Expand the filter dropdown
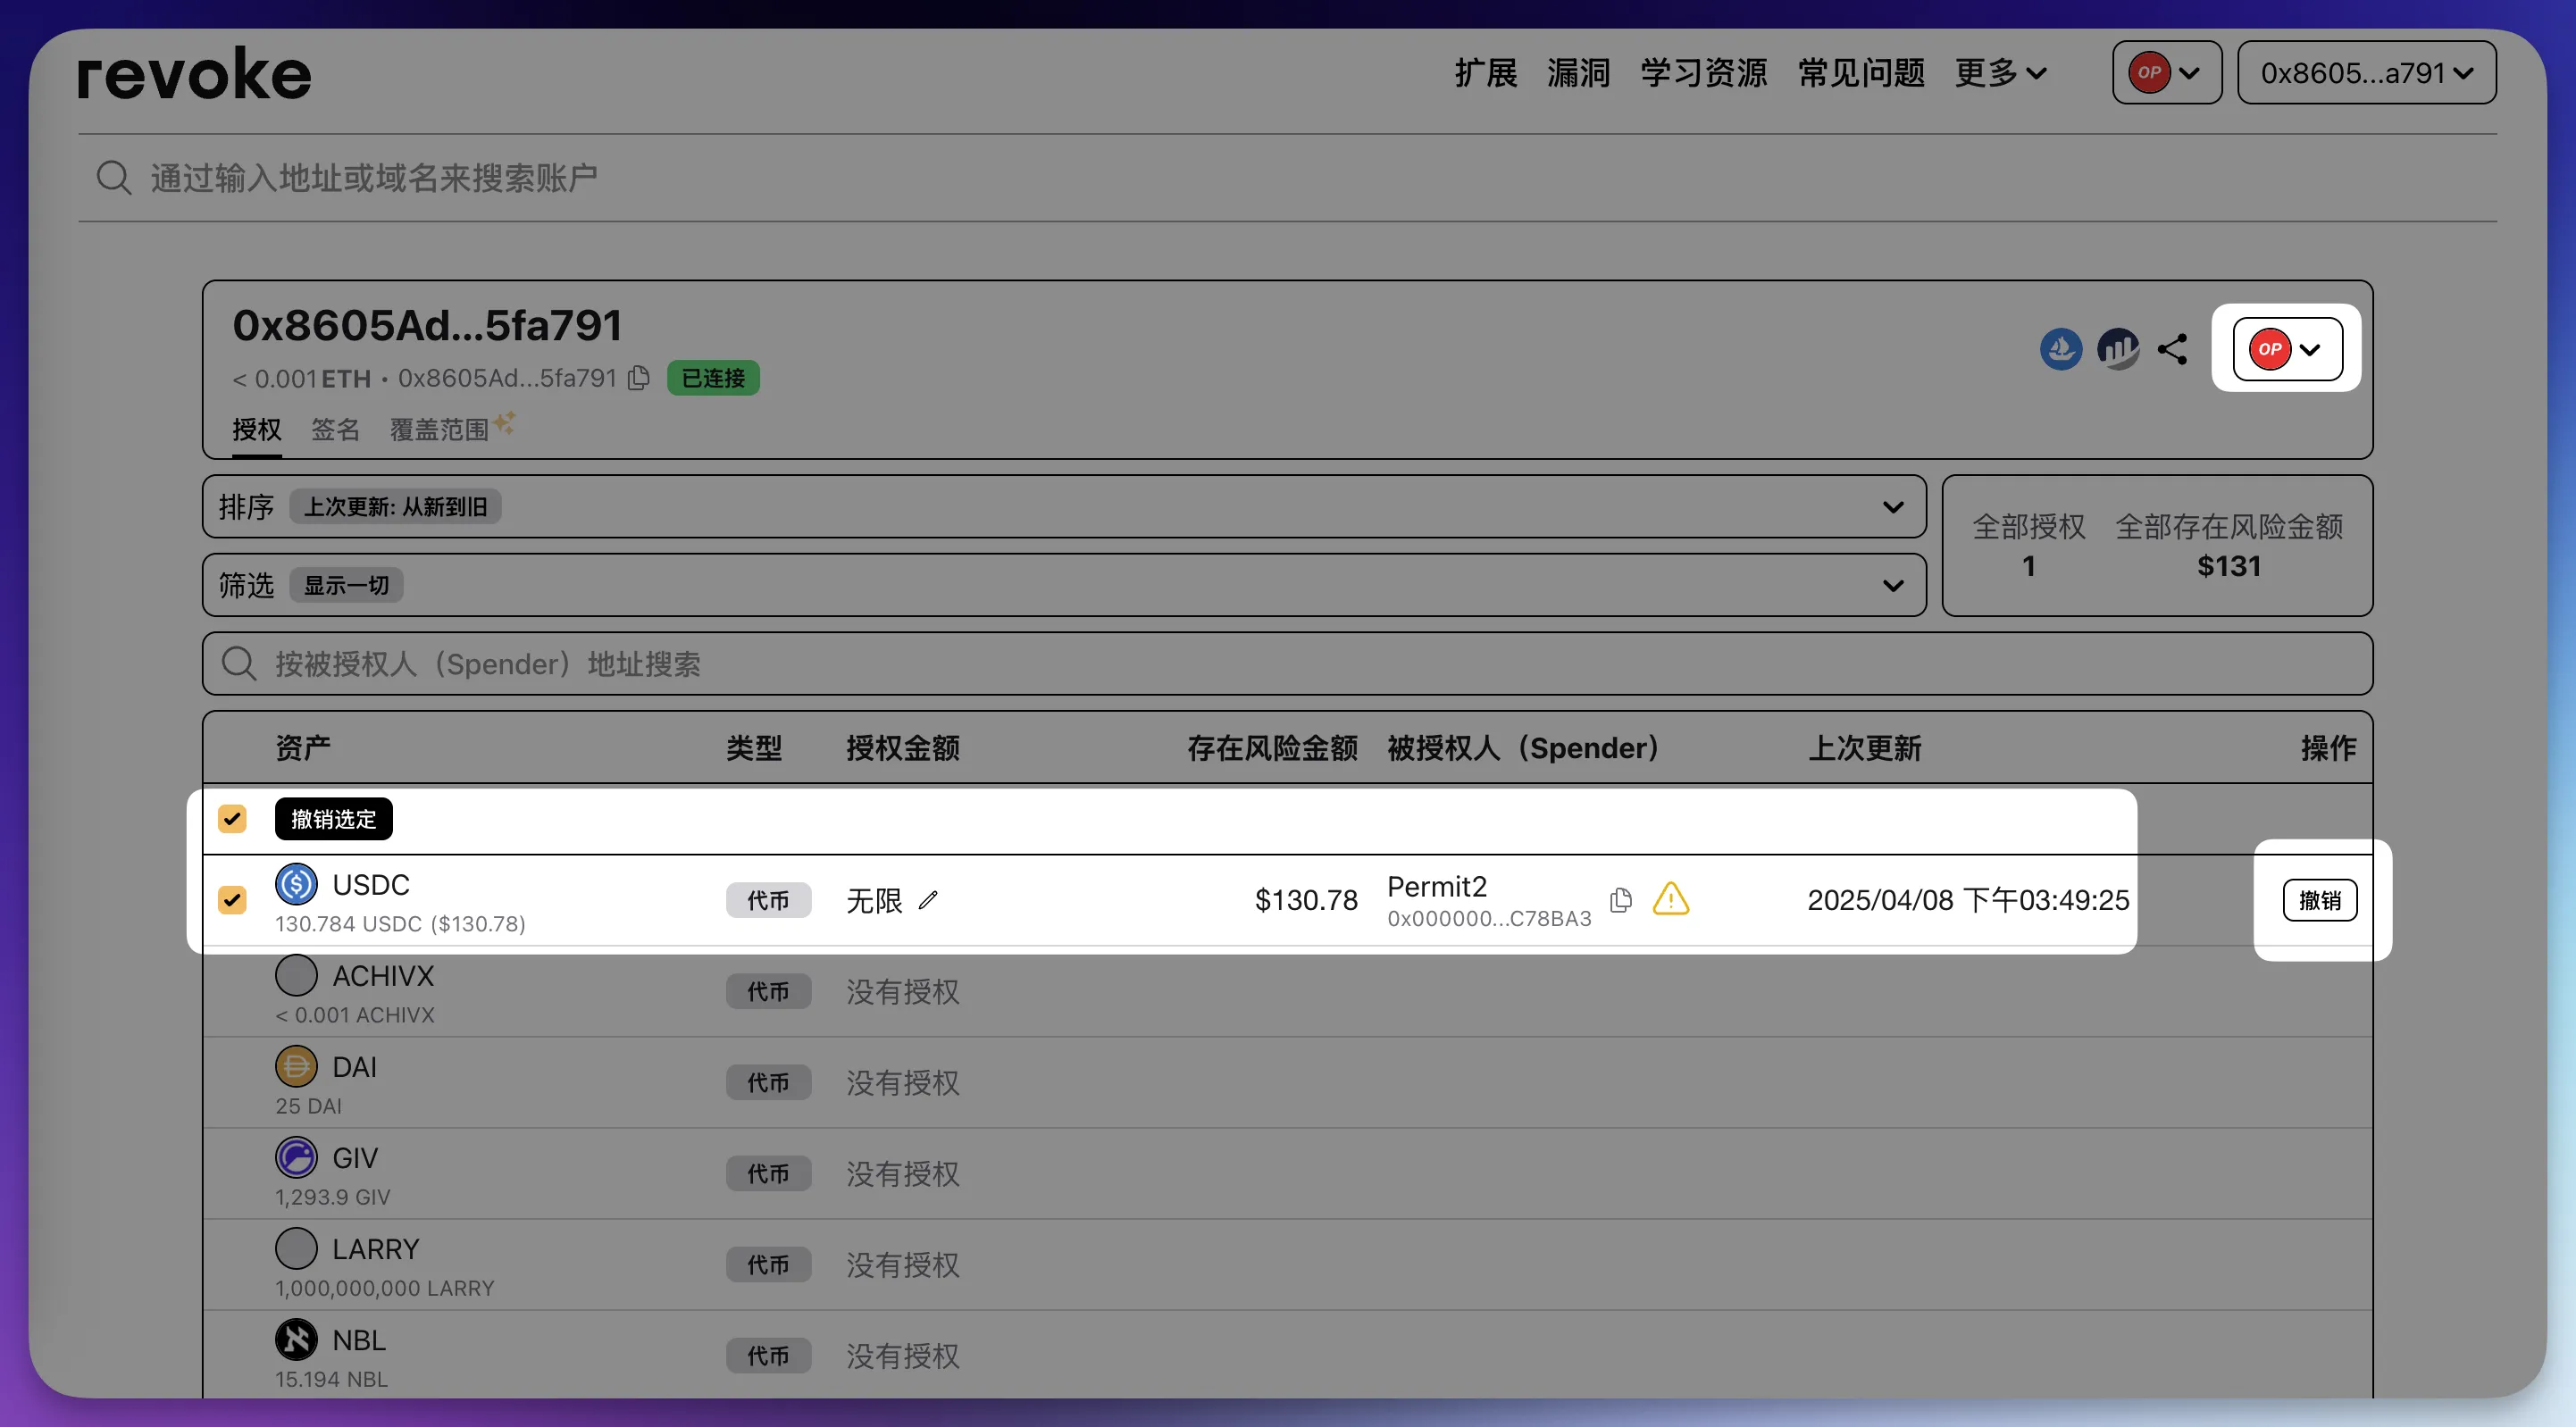 click(x=1064, y=585)
